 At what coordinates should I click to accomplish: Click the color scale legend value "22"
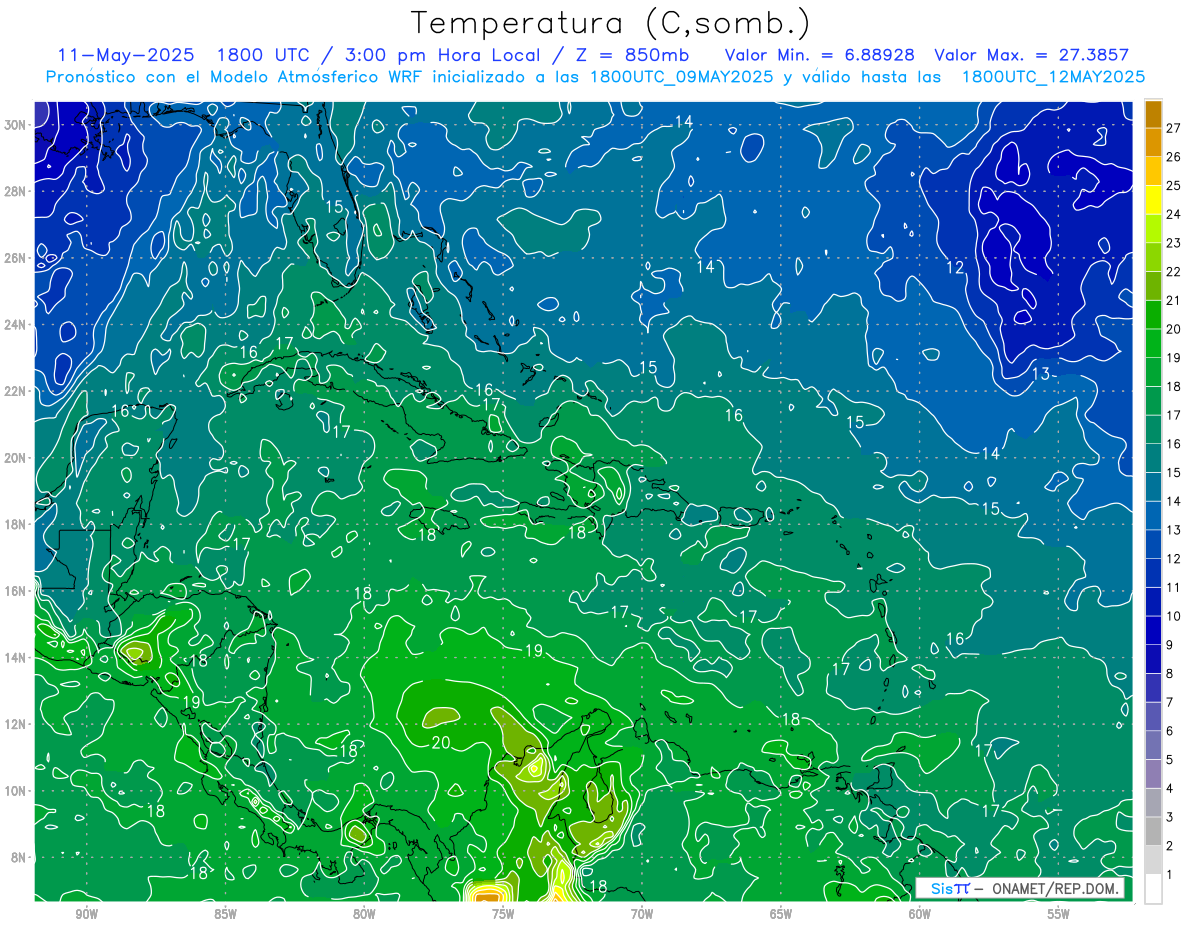pyautogui.click(x=1173, y=271)
